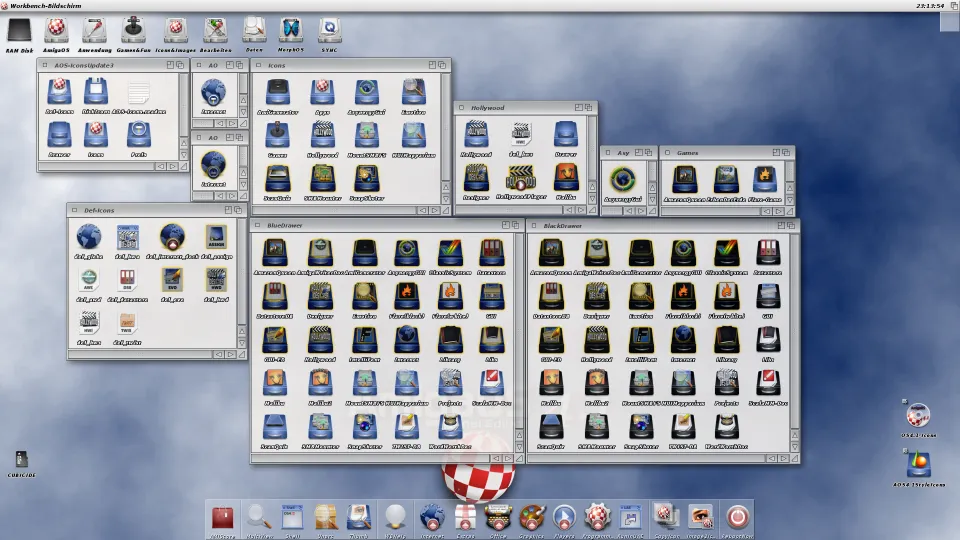
Task: Open the RAM Disk volume icon
Action: (19, 31)
